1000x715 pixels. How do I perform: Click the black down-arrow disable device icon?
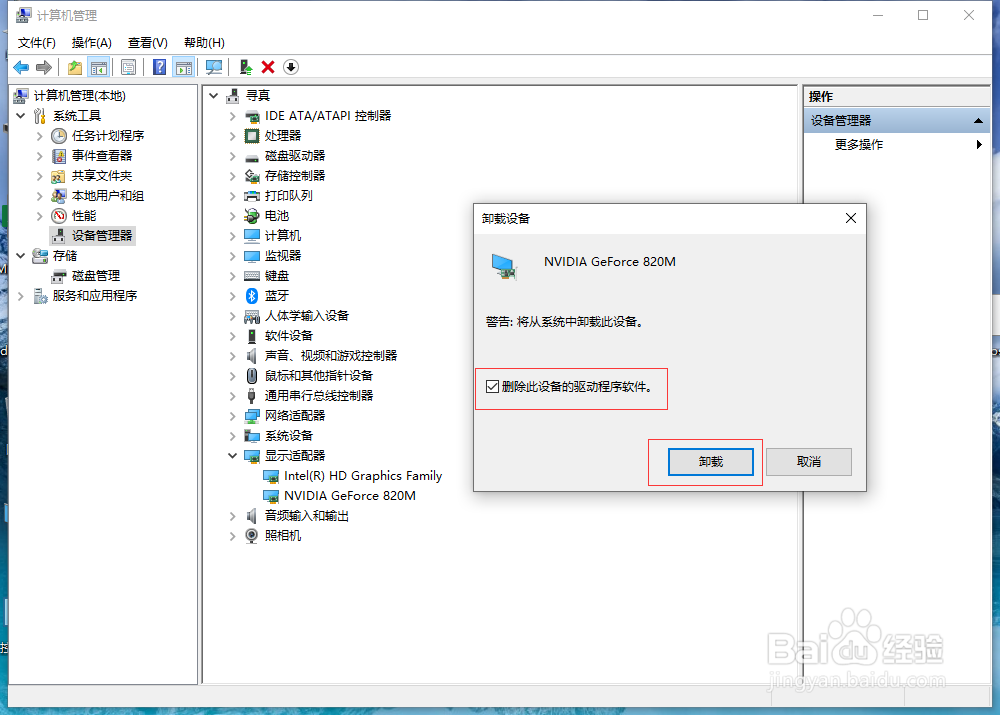tap(291, 67)
